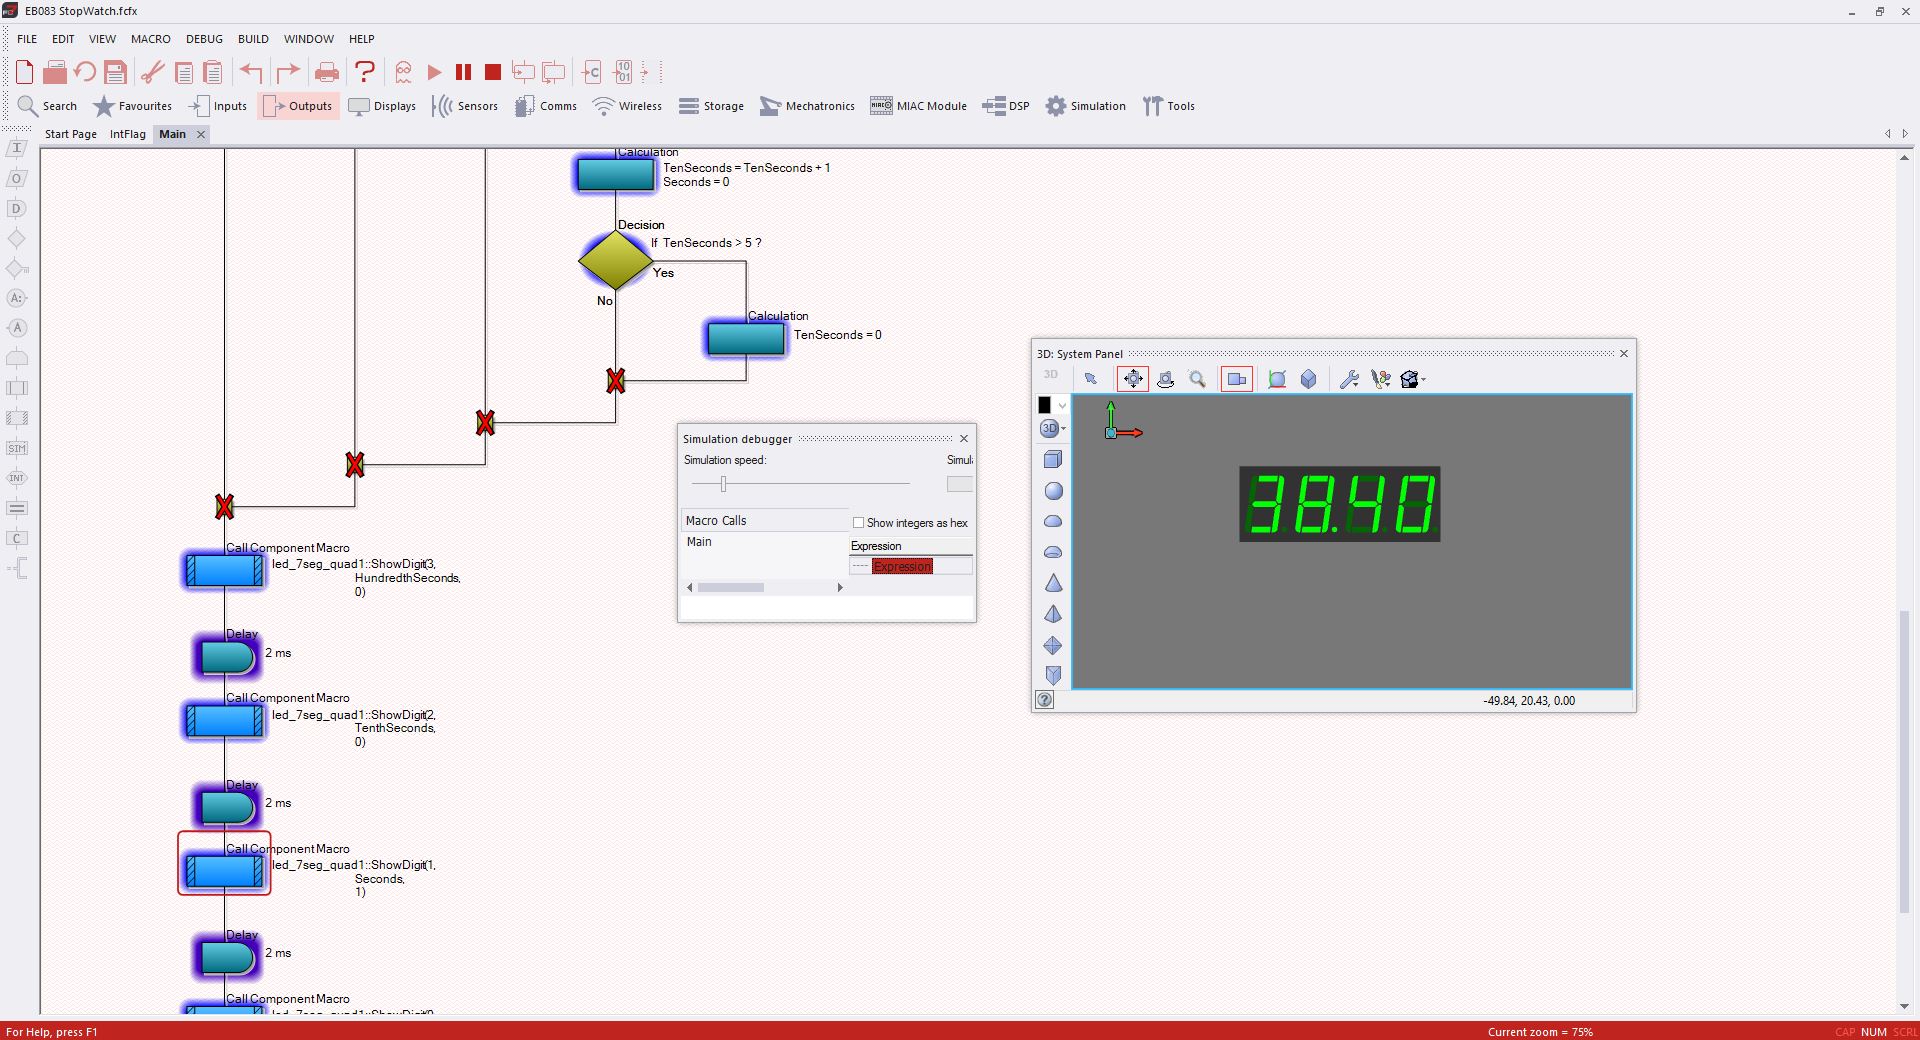Screen dimensions: 1920x1040
Task: Add a cube shape to the panel
Action: 1053,460
